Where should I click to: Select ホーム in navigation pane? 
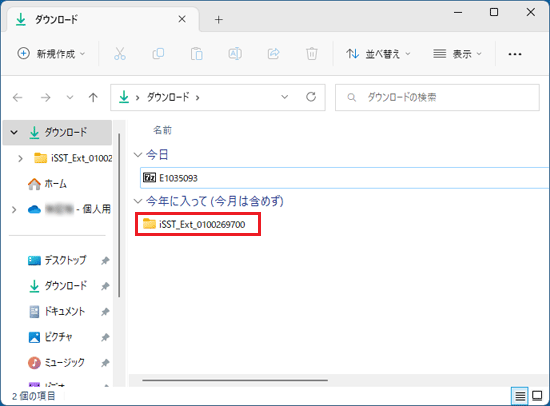click(x=47, y=184)
